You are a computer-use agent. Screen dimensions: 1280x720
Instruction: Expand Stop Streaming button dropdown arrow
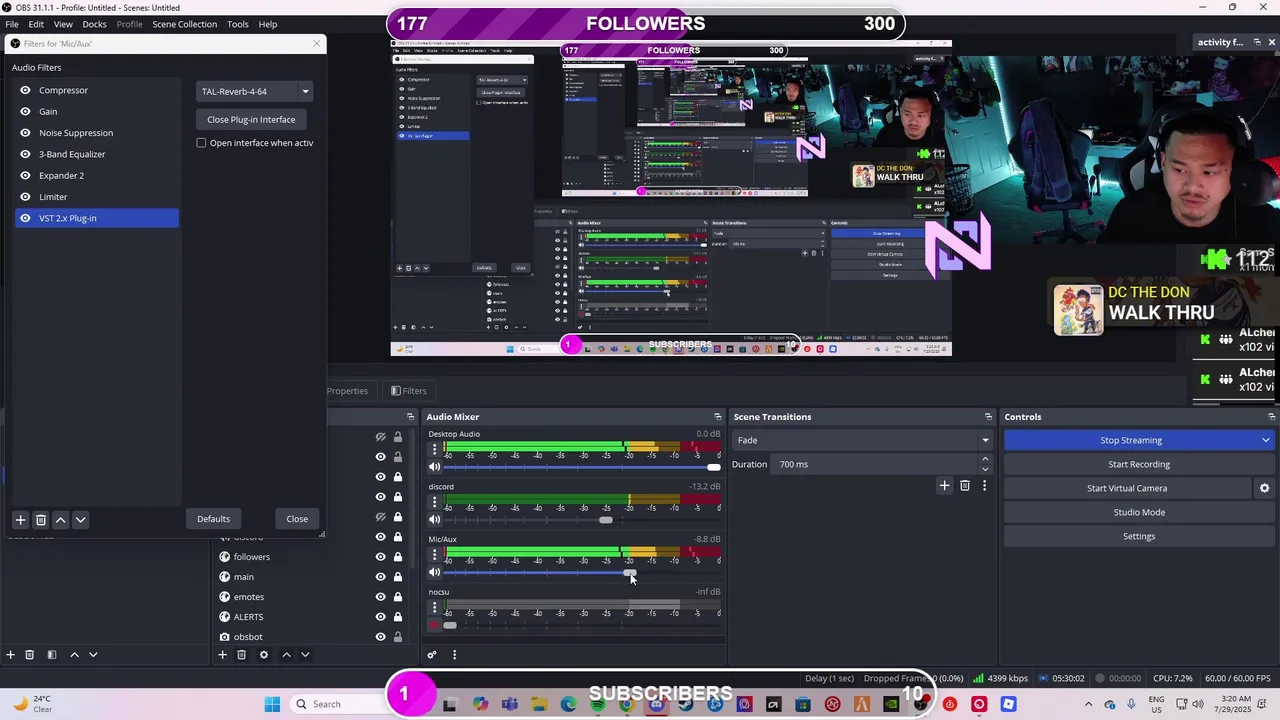point(1265,440)
